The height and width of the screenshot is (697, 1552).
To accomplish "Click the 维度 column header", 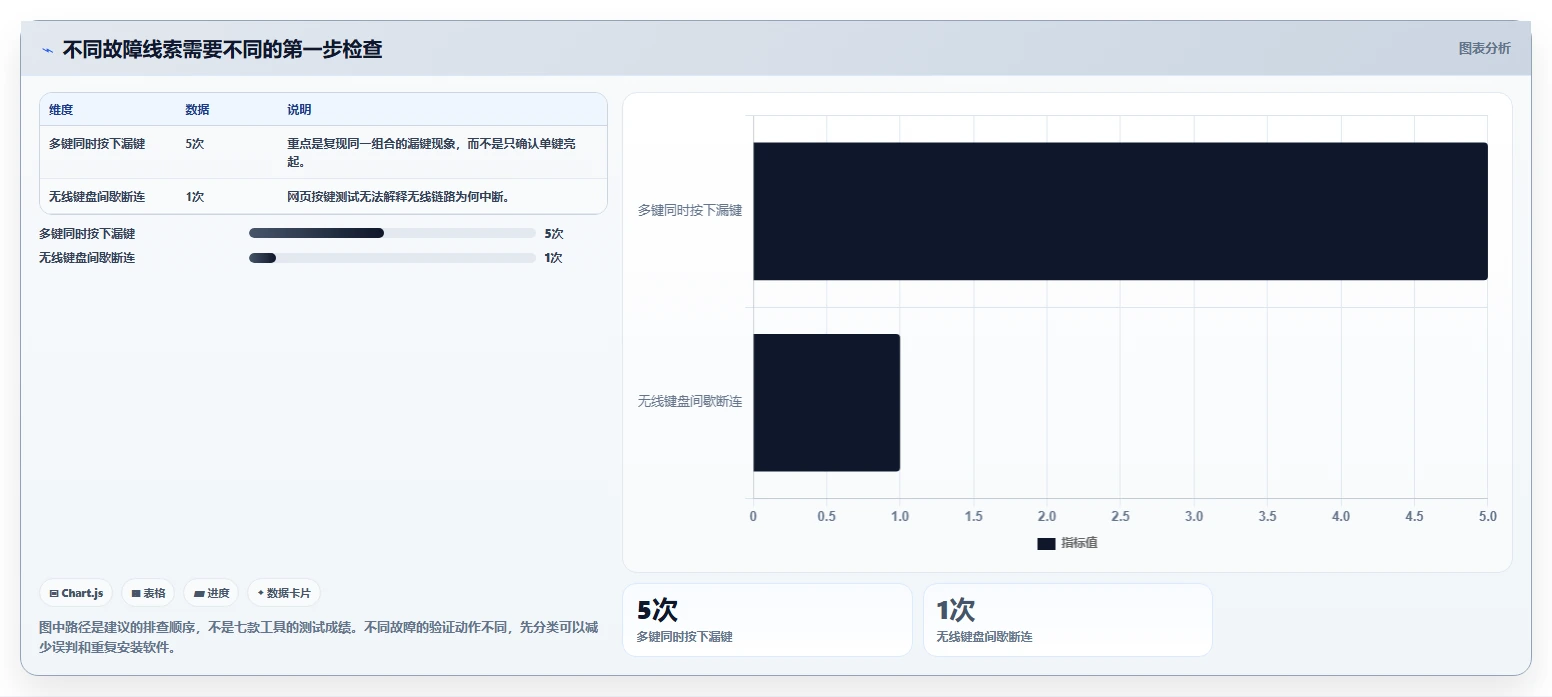I will (x=61, y=110).
